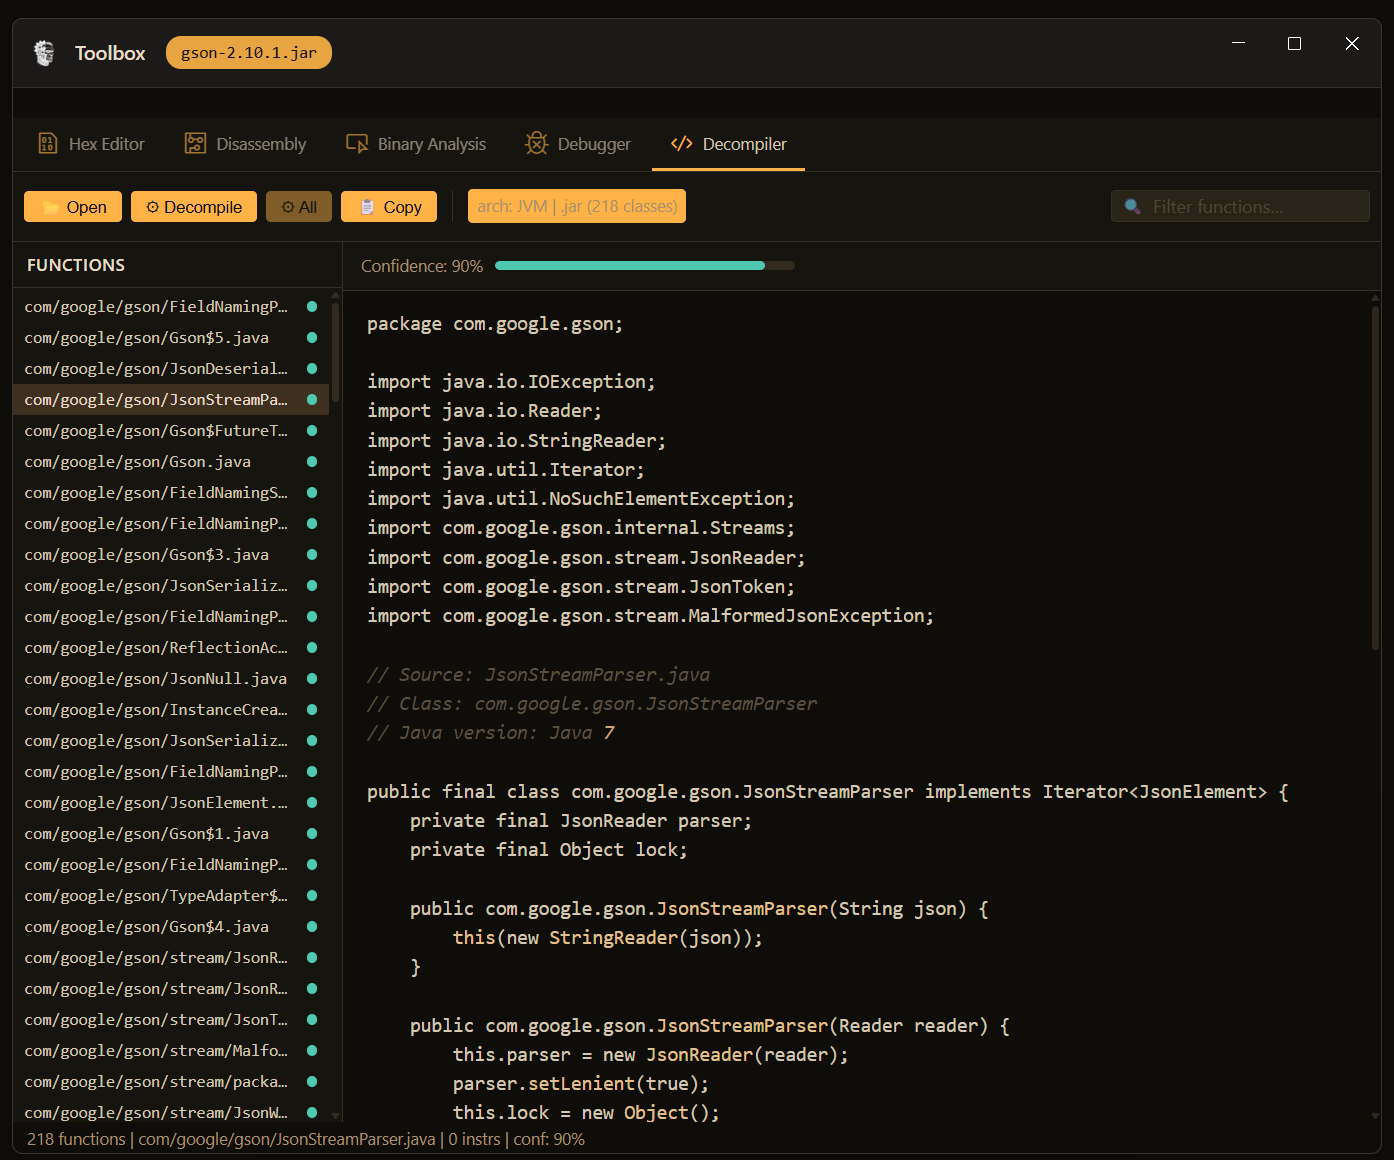Click the Decompiler code brackets icon
Viewport: 1394px width, 1160px height.
point(681,144)
